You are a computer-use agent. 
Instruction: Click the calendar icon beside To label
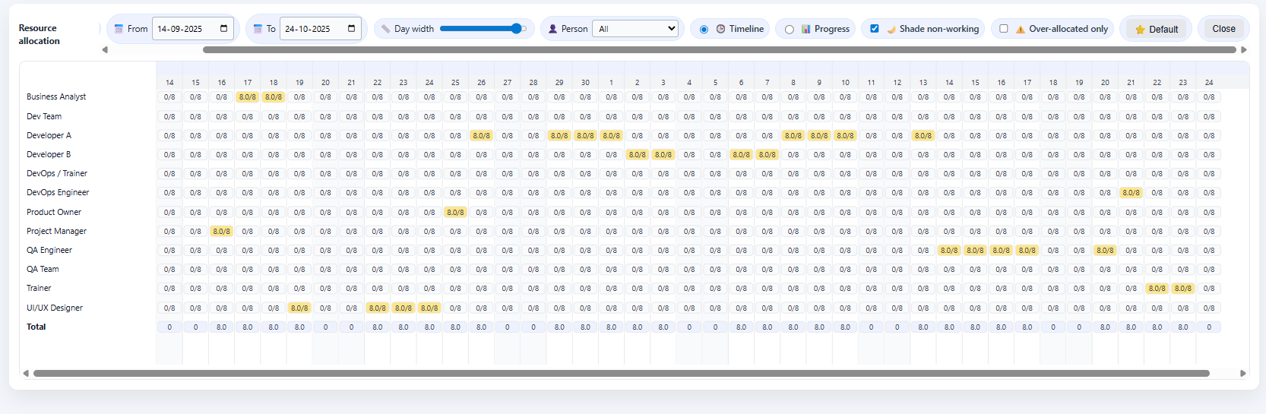point(258,29)
